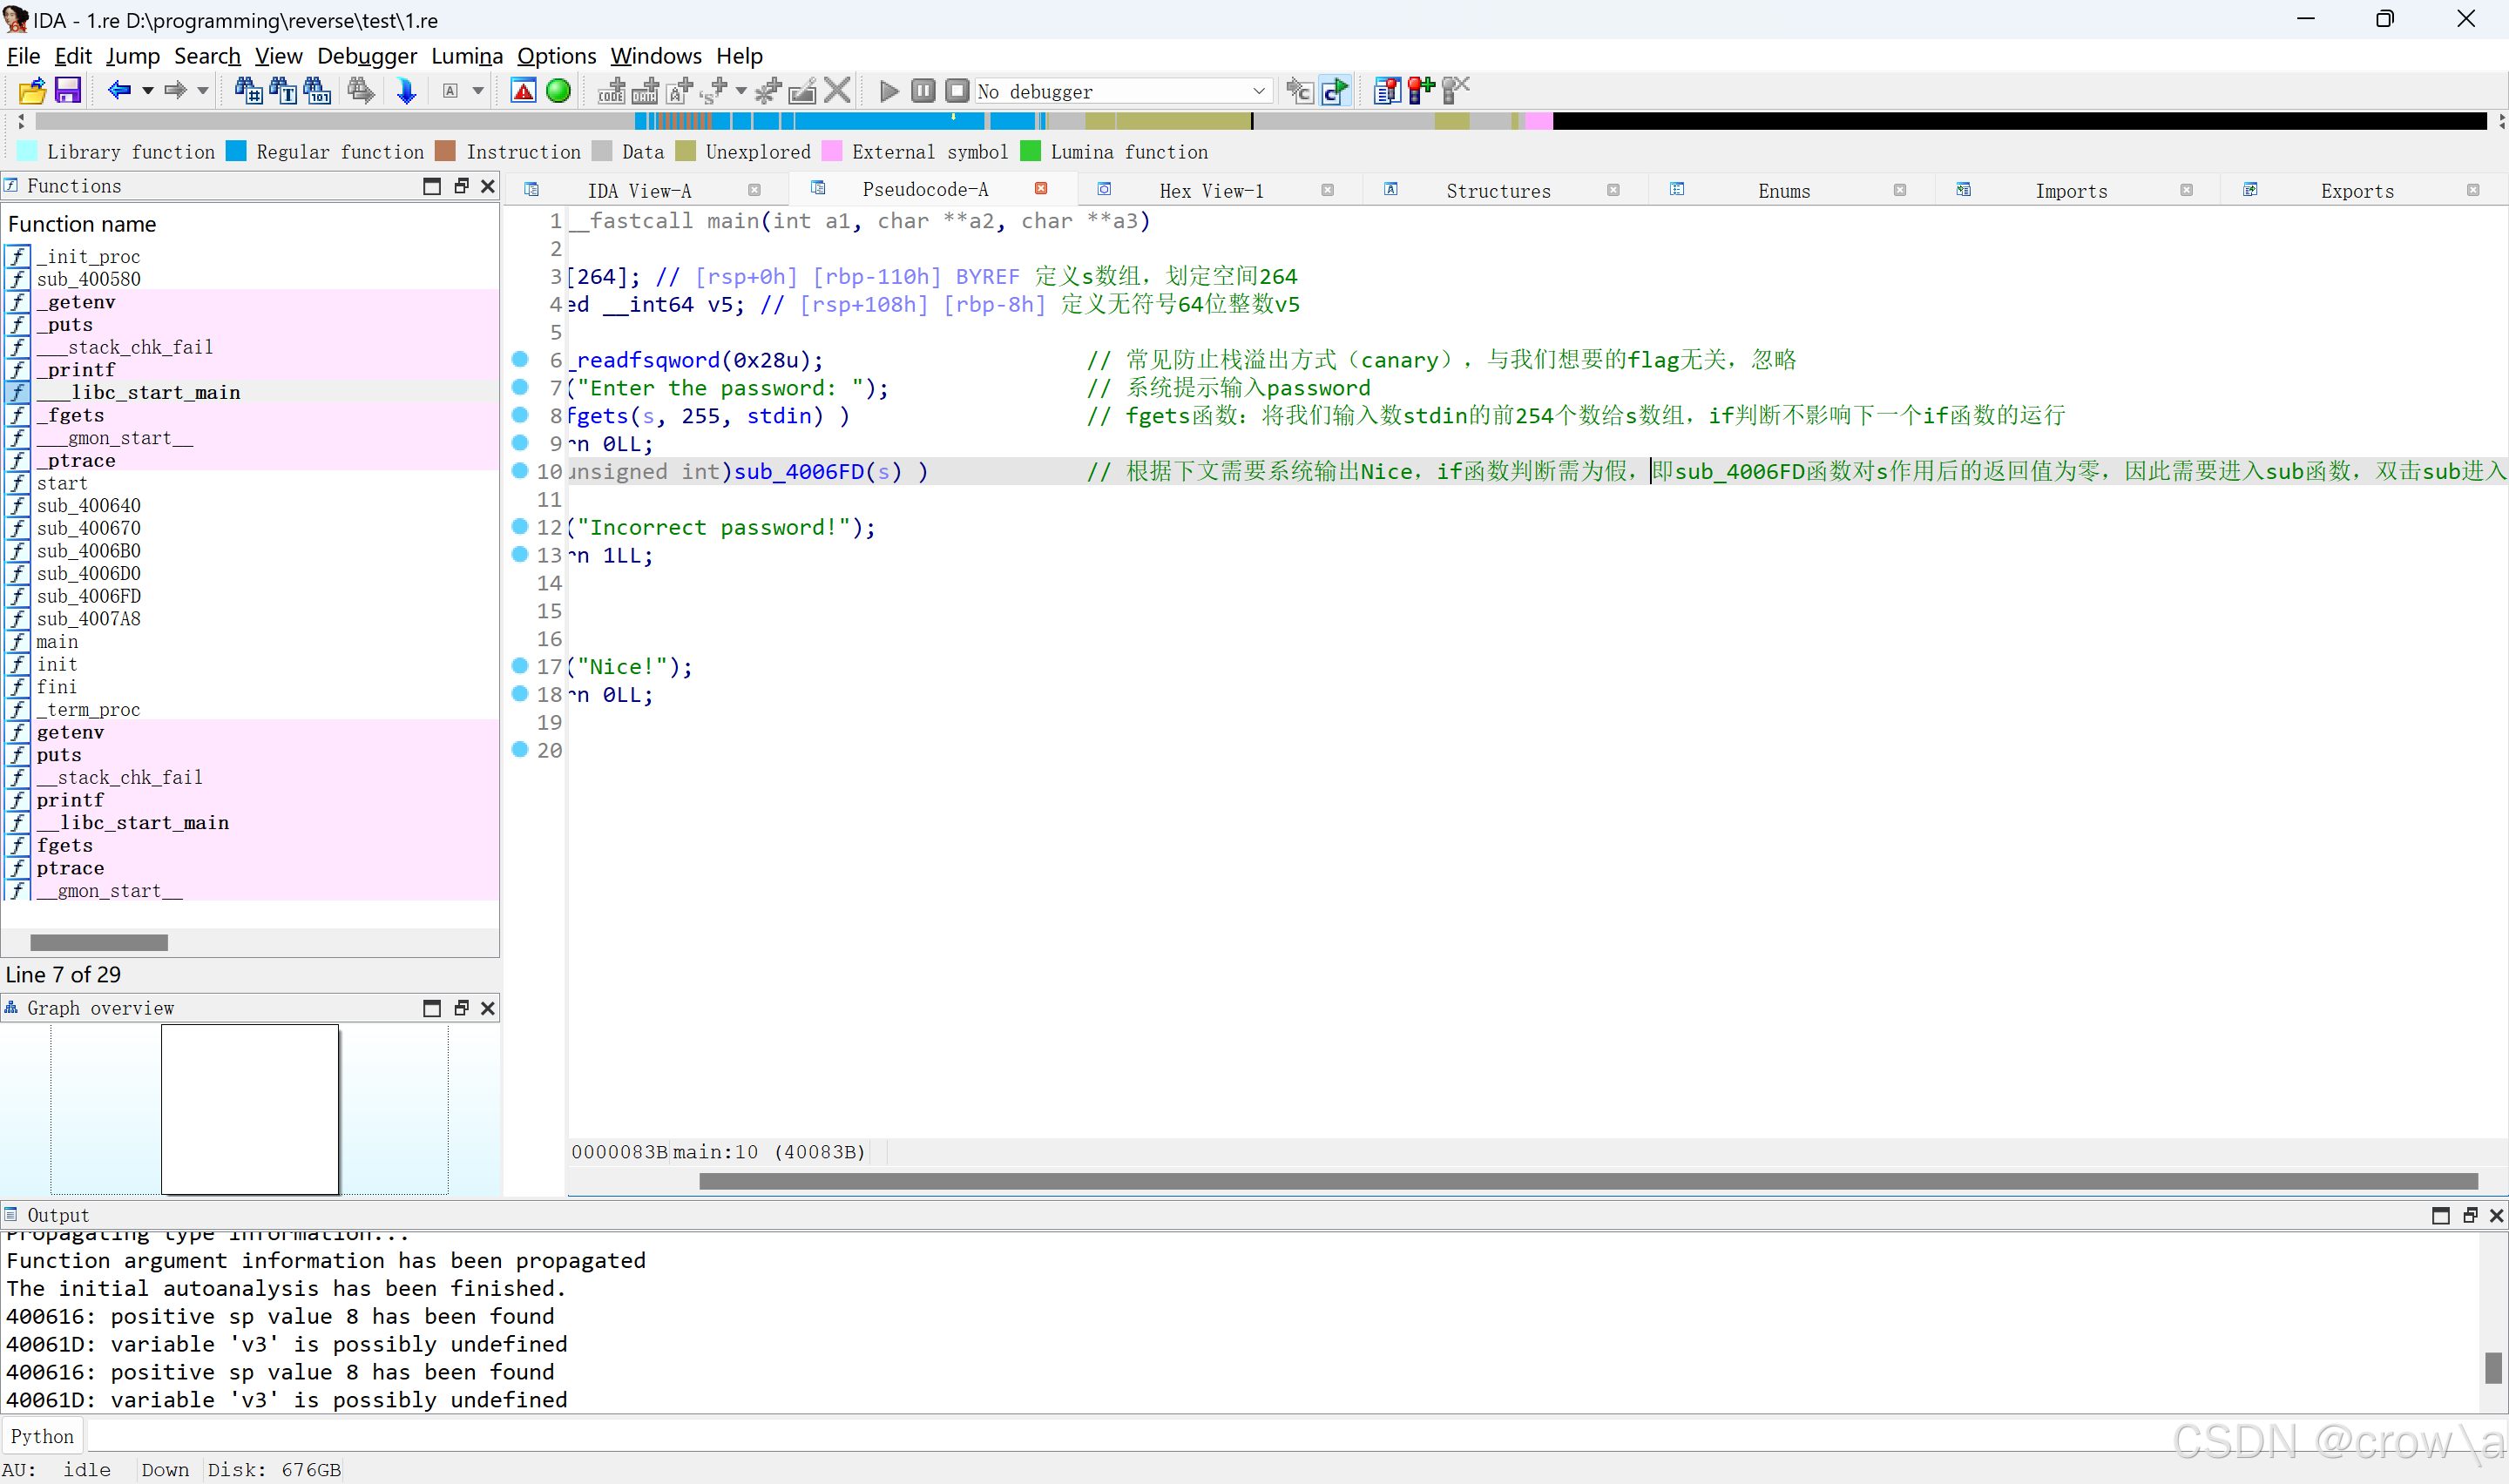This screenshot has width=2509, height=1484.
Task: Switch to the Python command line
Action: tap(42, 1436)
